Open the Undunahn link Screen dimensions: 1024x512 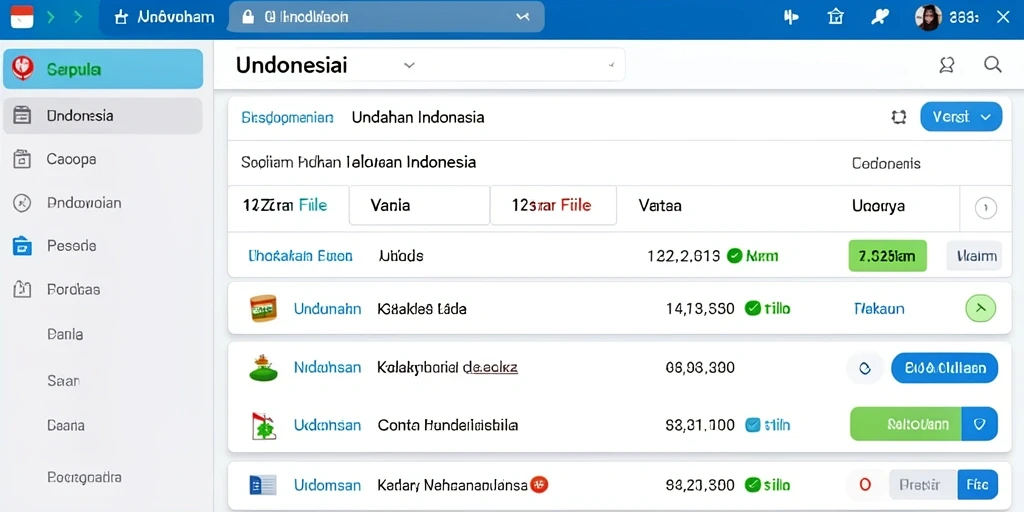point(327,309)
